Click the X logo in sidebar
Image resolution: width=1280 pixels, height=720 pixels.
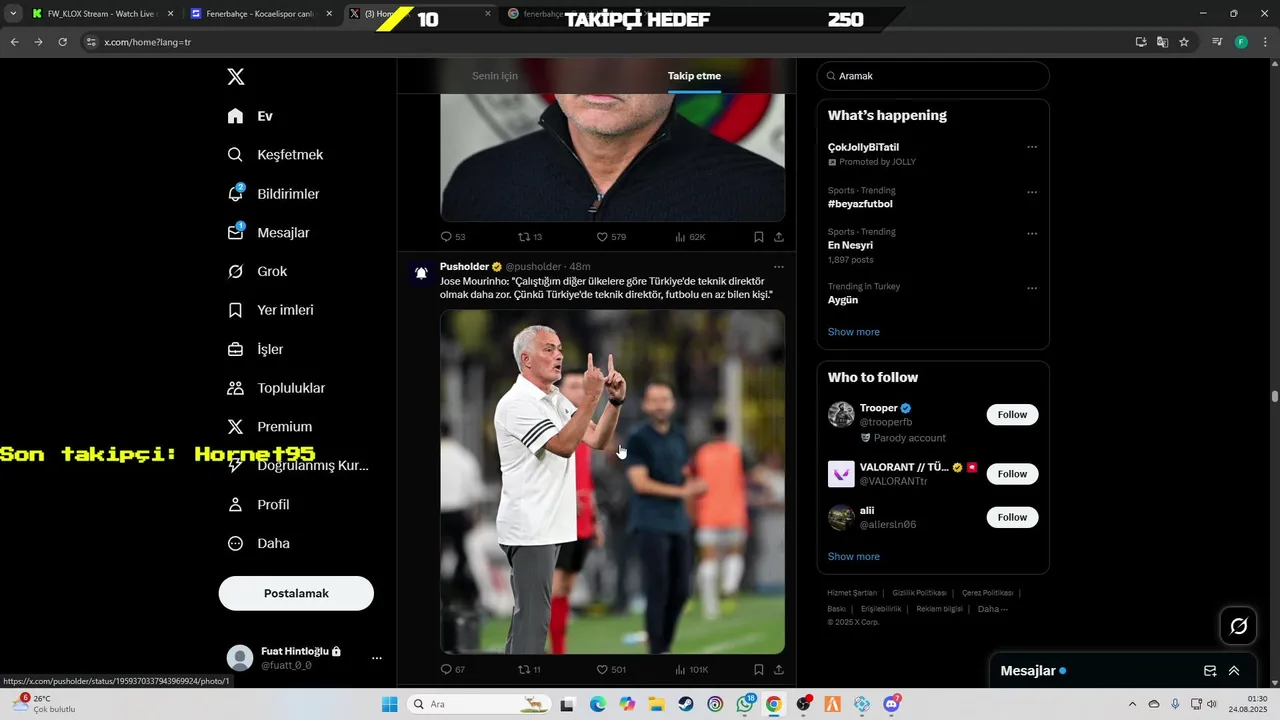click(x=235, y=77)
